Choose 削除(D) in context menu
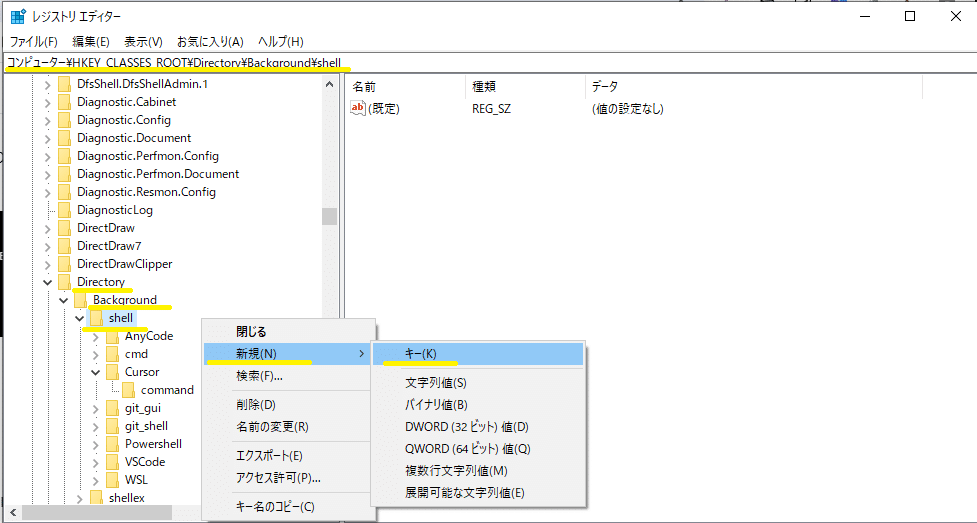This screenshot has height=523, width=977. tap(289, 405)
